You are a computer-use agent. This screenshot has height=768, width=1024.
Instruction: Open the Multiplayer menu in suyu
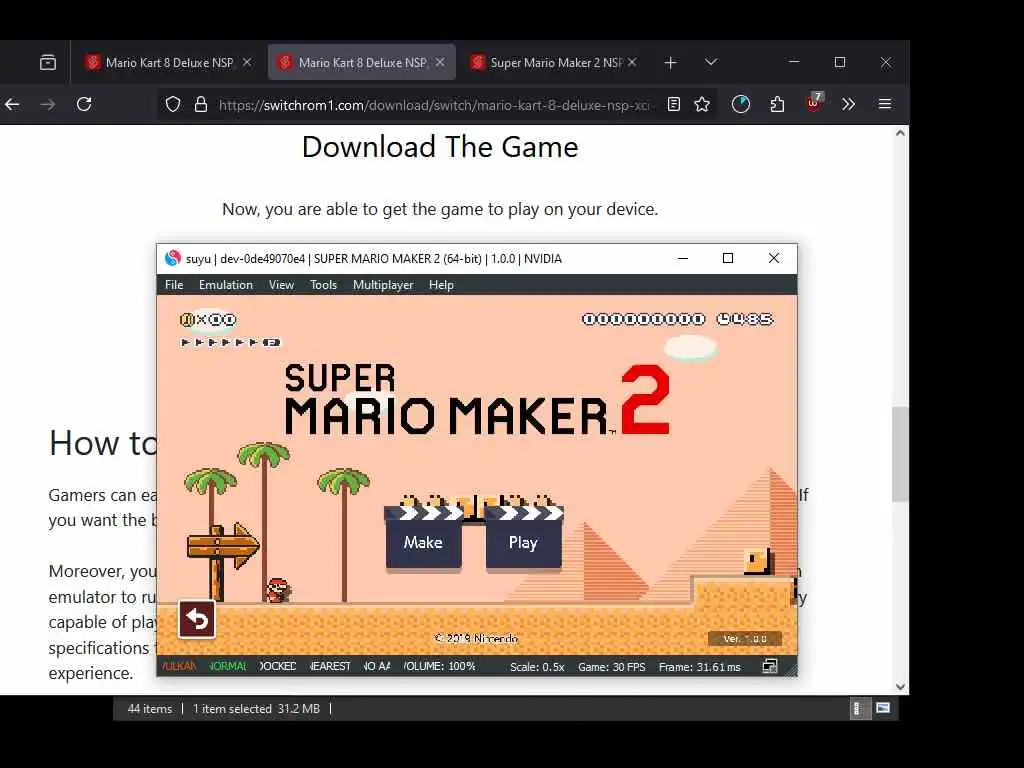coord(383,285)
